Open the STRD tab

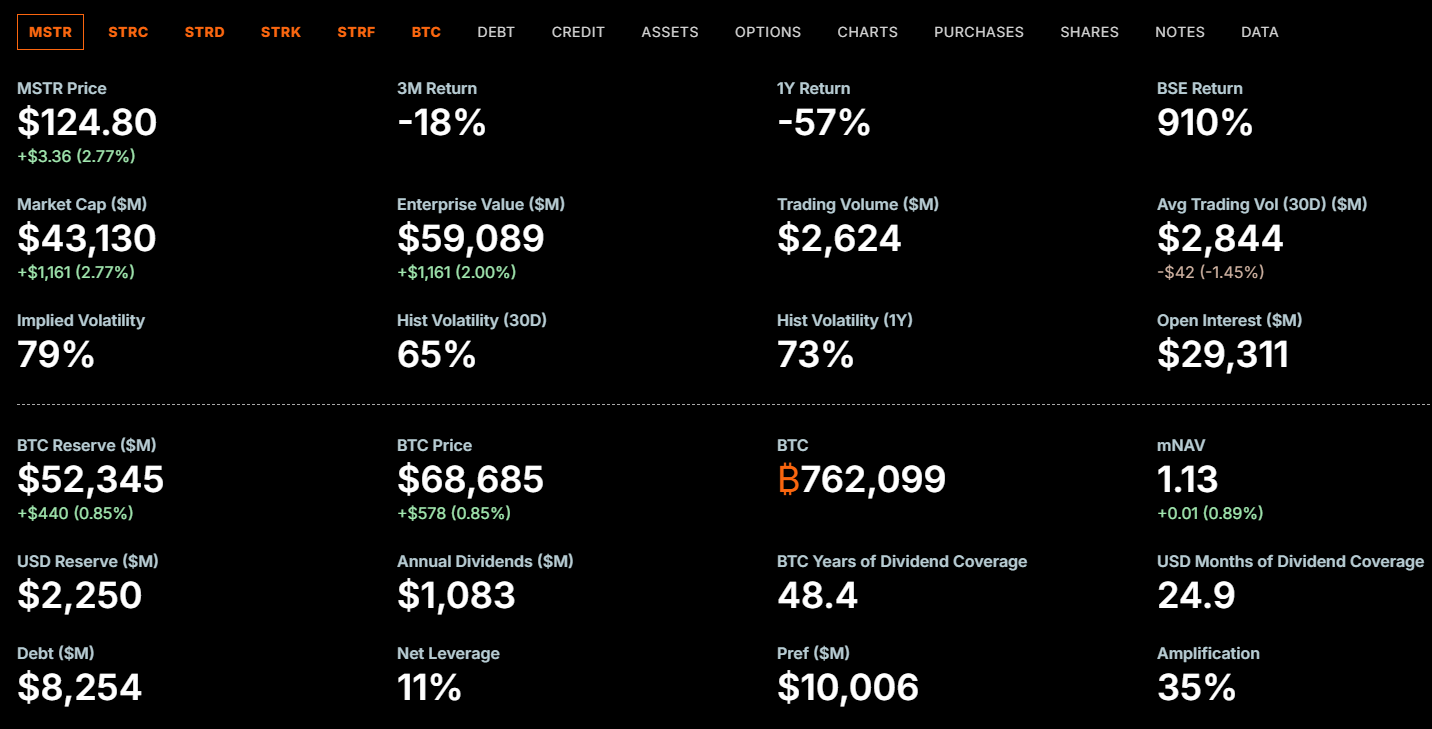pyautogui.click(x=204, y=32)
